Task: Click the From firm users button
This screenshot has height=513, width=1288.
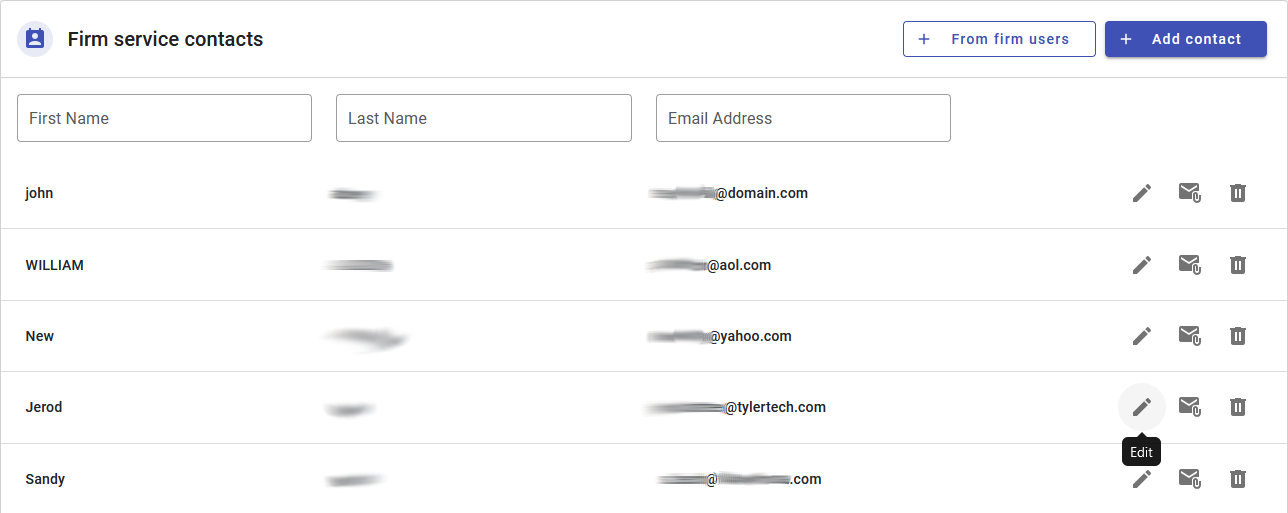Action: point(999,39)
